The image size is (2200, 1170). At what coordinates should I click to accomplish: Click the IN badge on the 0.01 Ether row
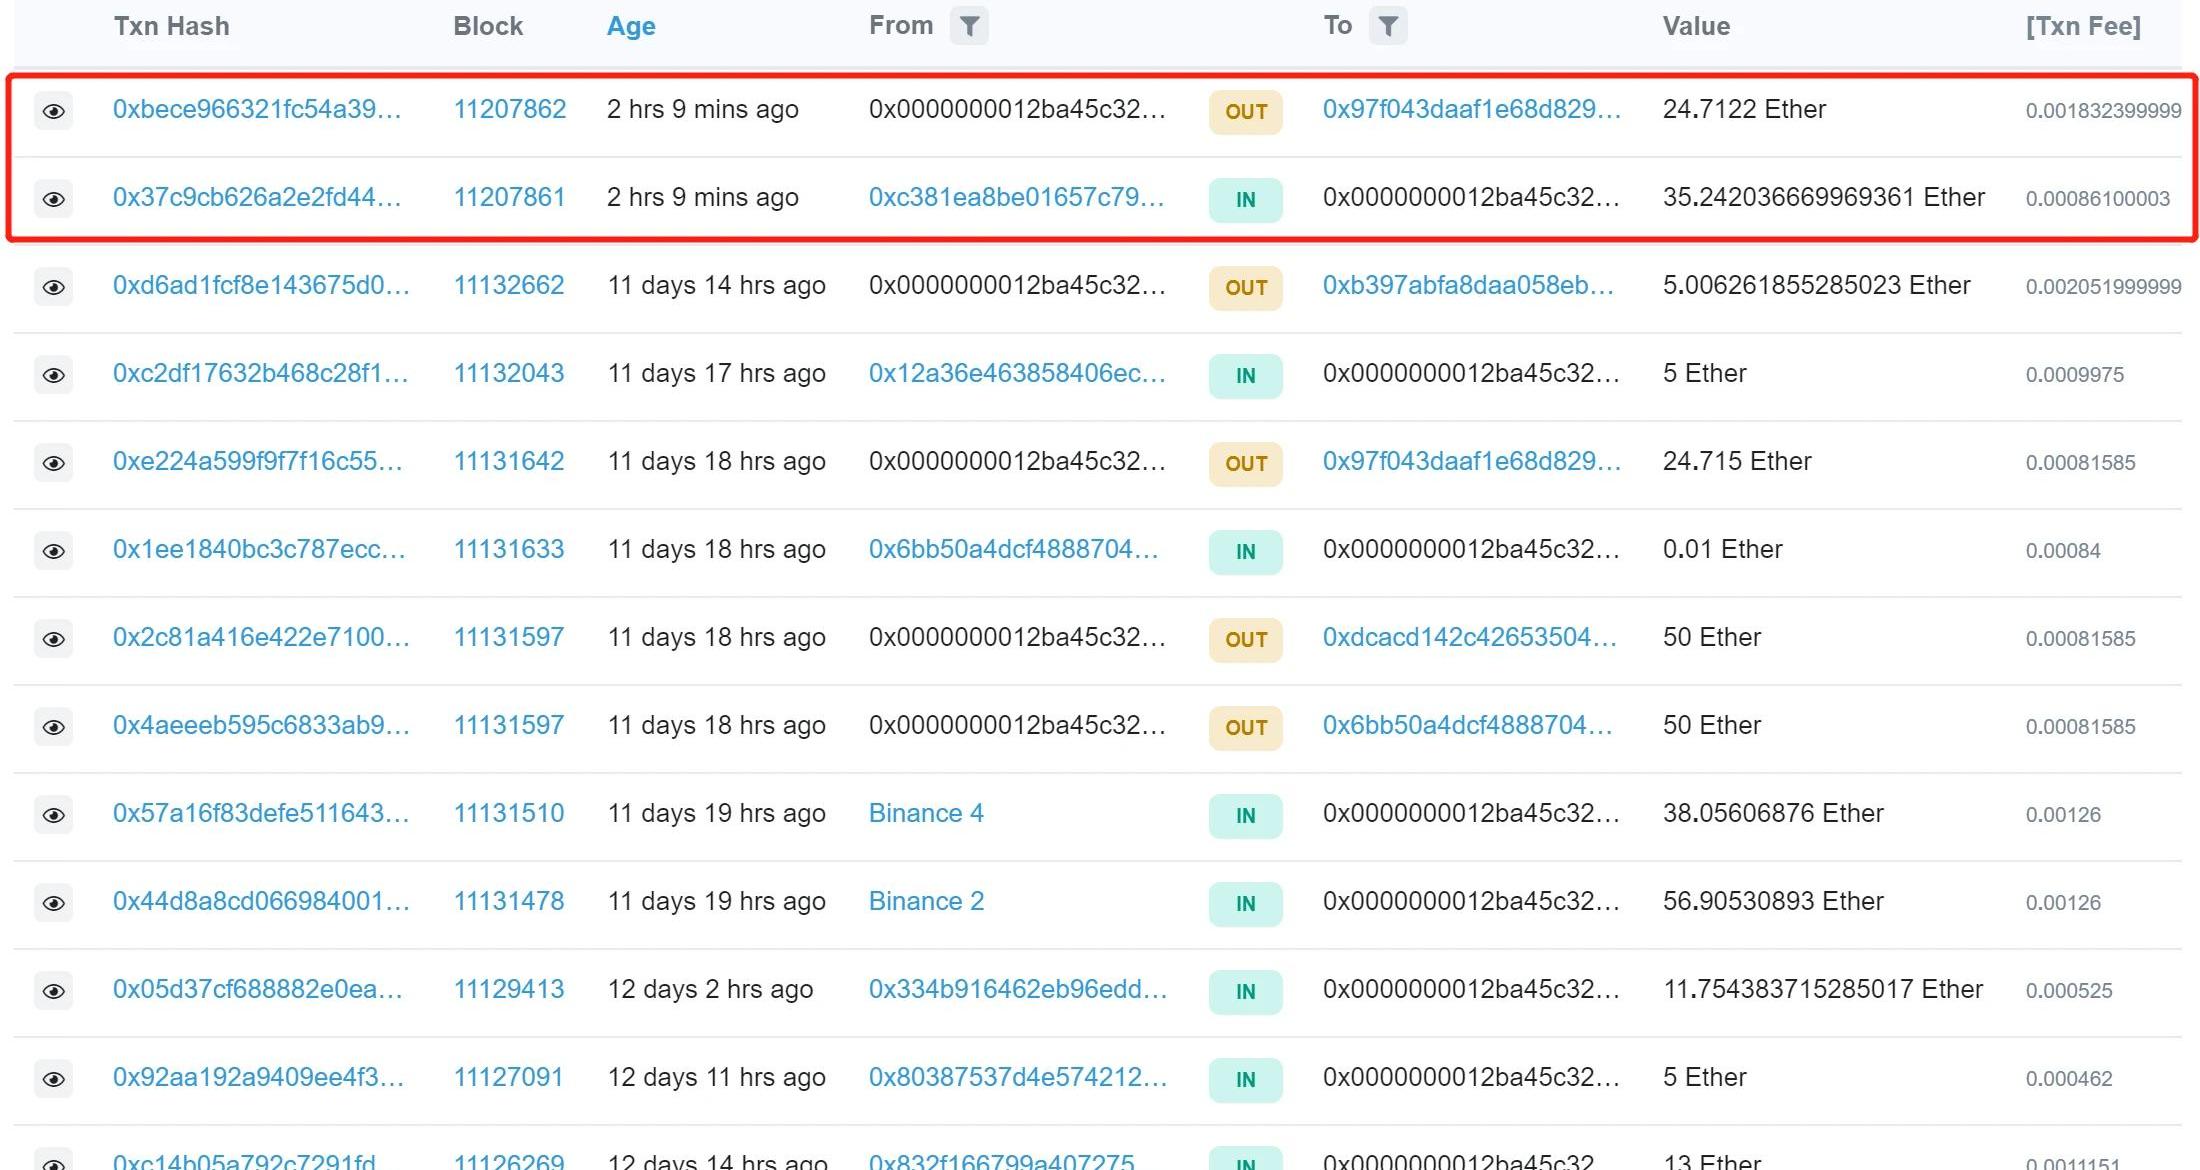click(1245, 552)
